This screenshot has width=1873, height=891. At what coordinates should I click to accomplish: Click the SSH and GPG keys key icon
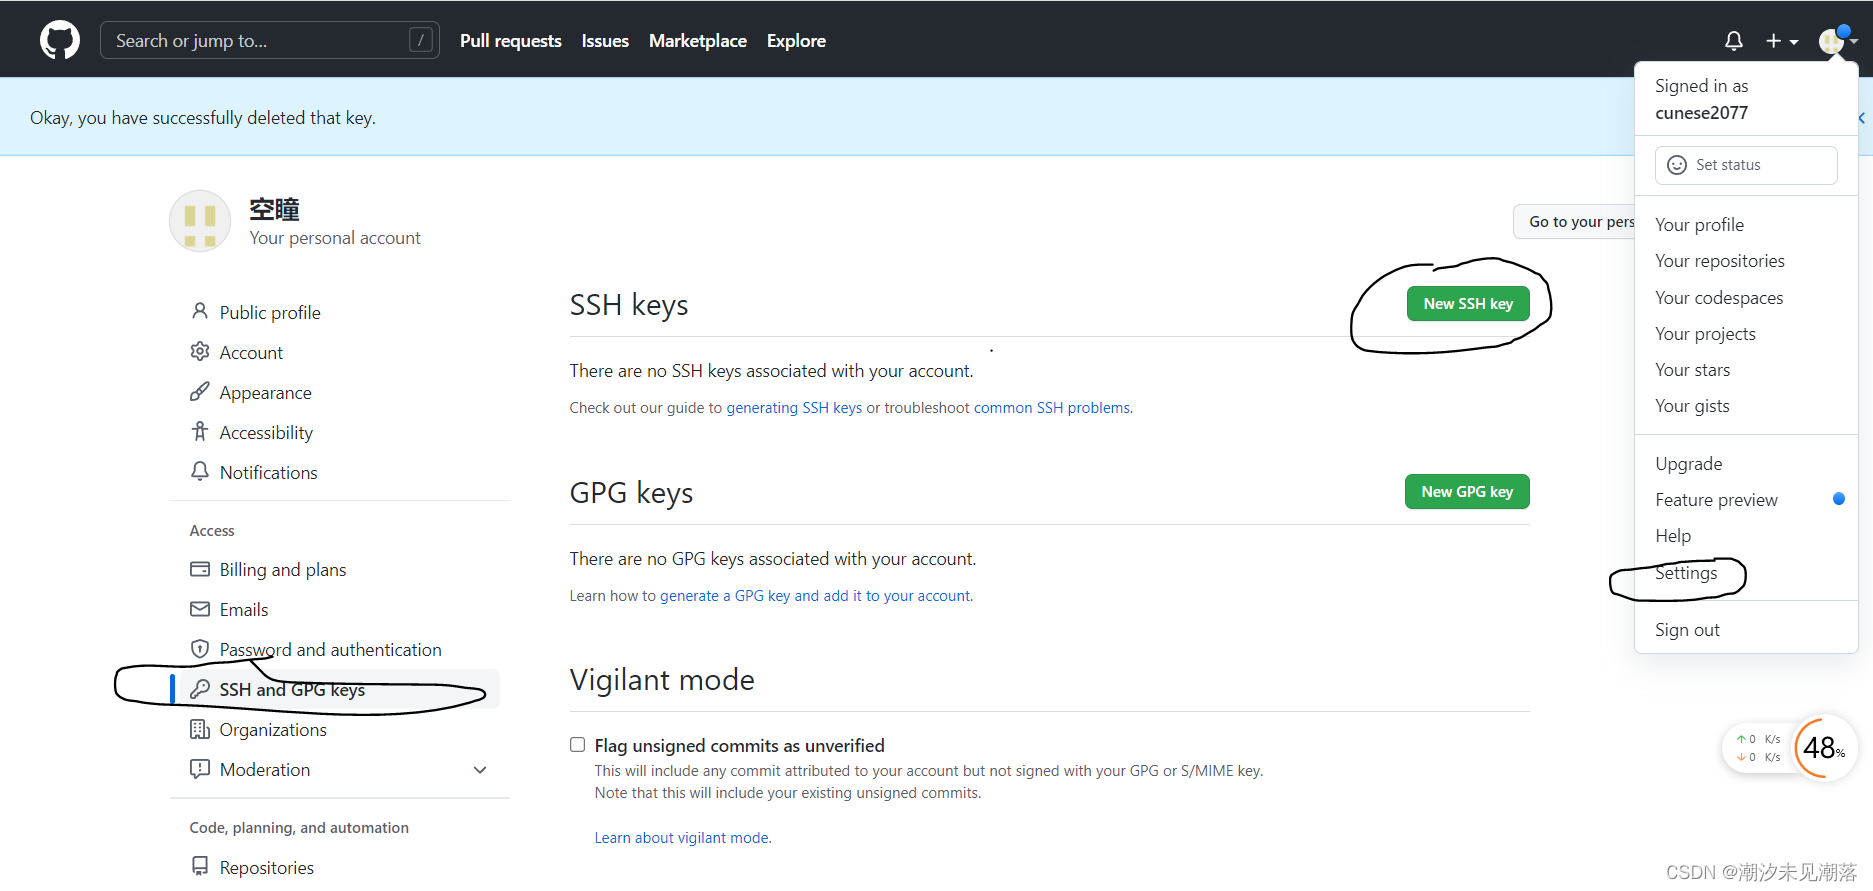200,689
